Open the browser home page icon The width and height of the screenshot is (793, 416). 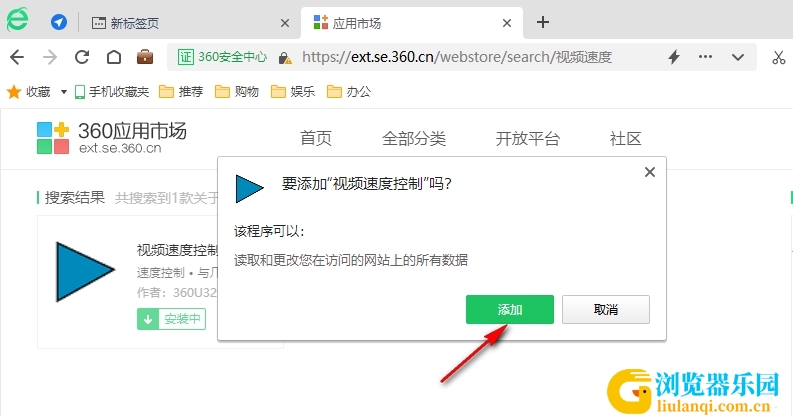coord(114,57)
